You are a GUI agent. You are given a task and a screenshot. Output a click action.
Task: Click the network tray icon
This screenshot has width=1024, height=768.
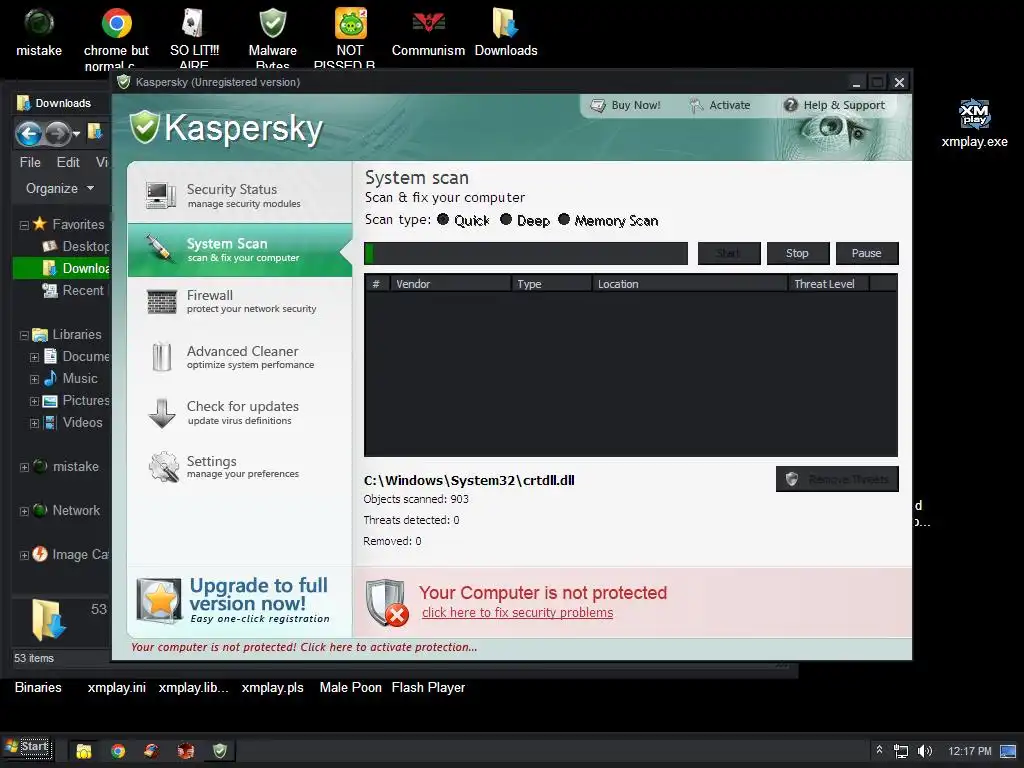pos(901,752)
